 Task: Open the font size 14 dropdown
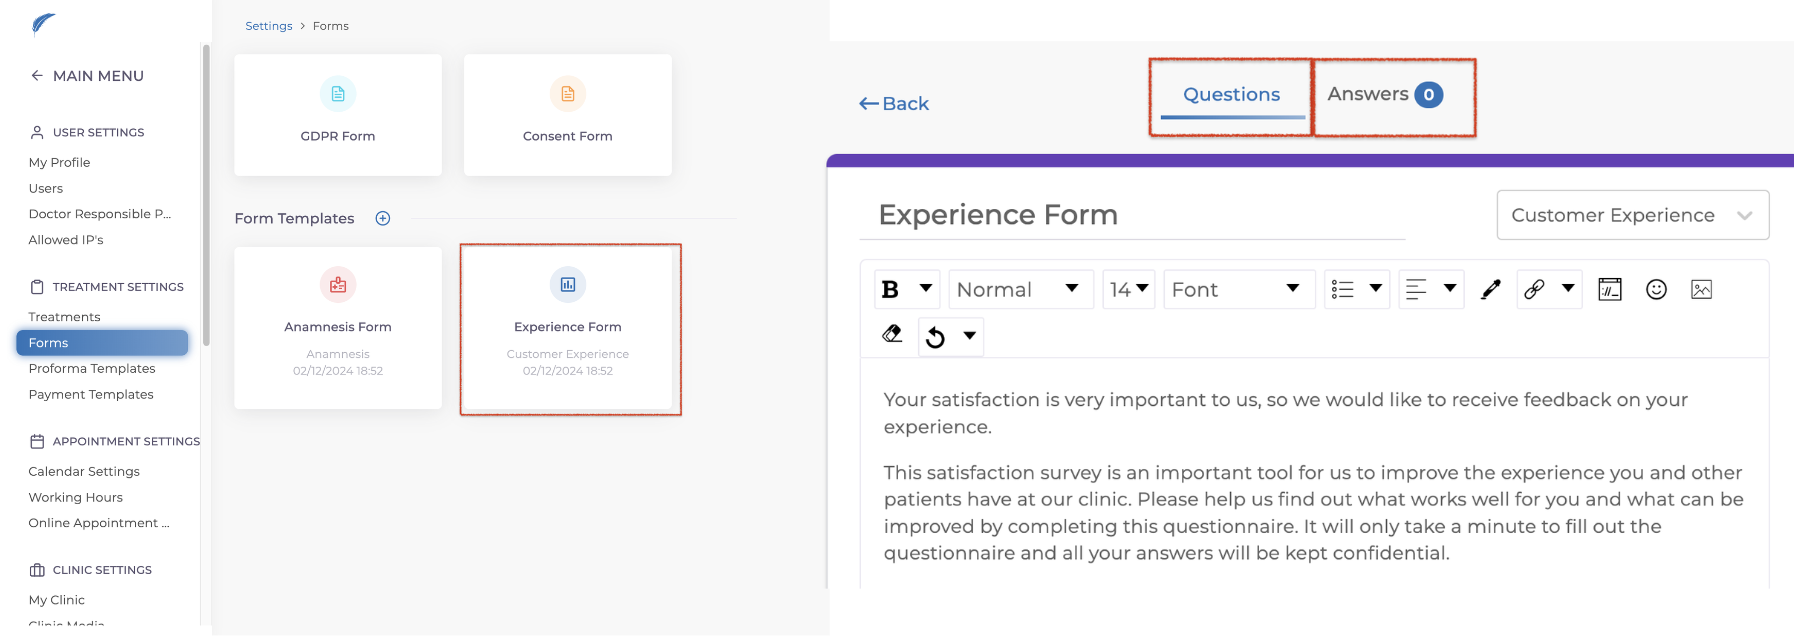tap(1129, 290)
